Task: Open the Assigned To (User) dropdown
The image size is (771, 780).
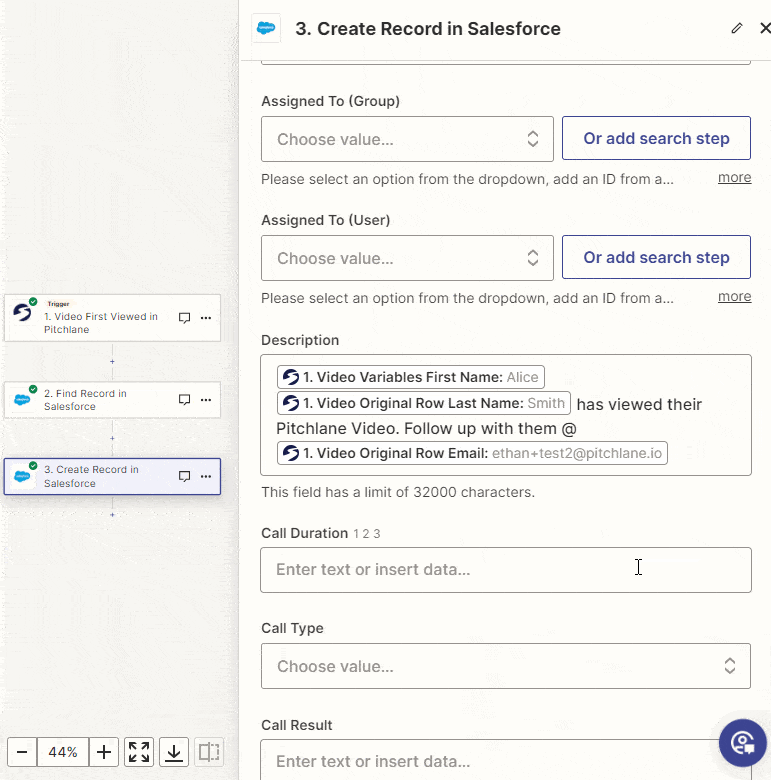Action: coord(407,258)
